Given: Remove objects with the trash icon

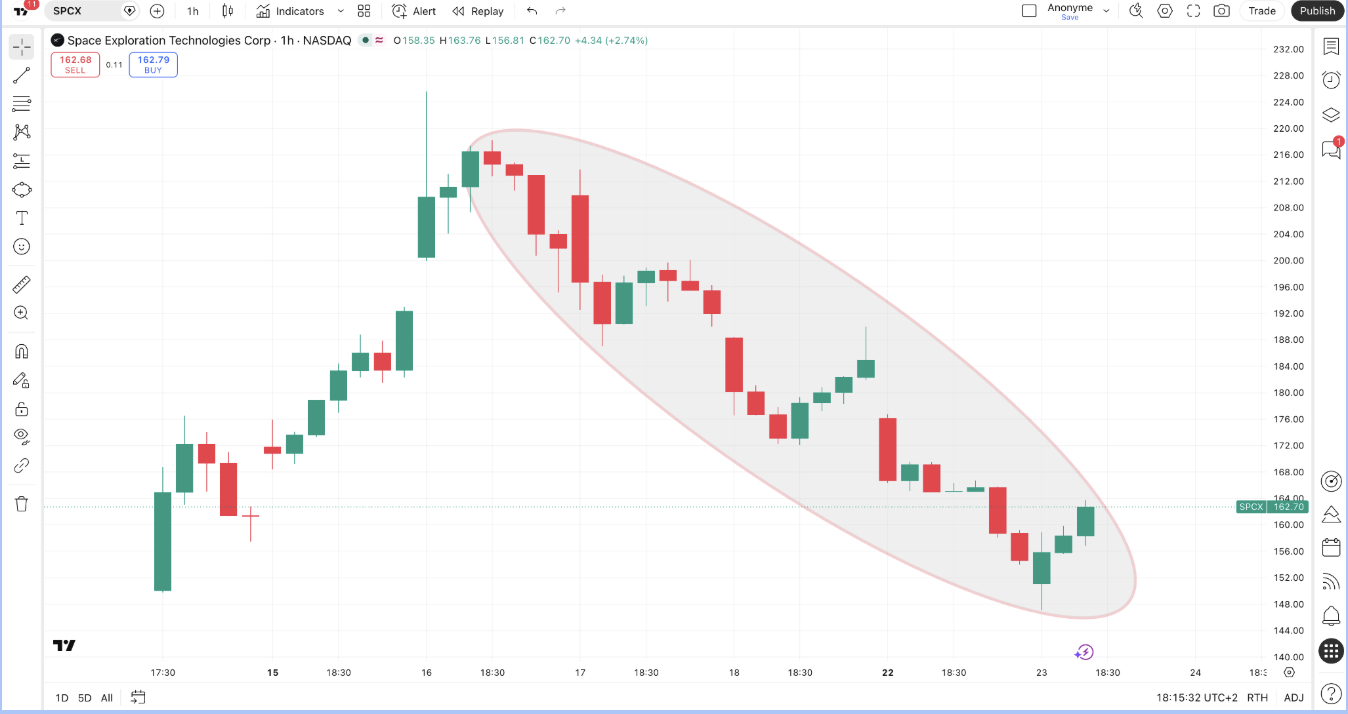Looking at the screenshot, I should [21, 503].
